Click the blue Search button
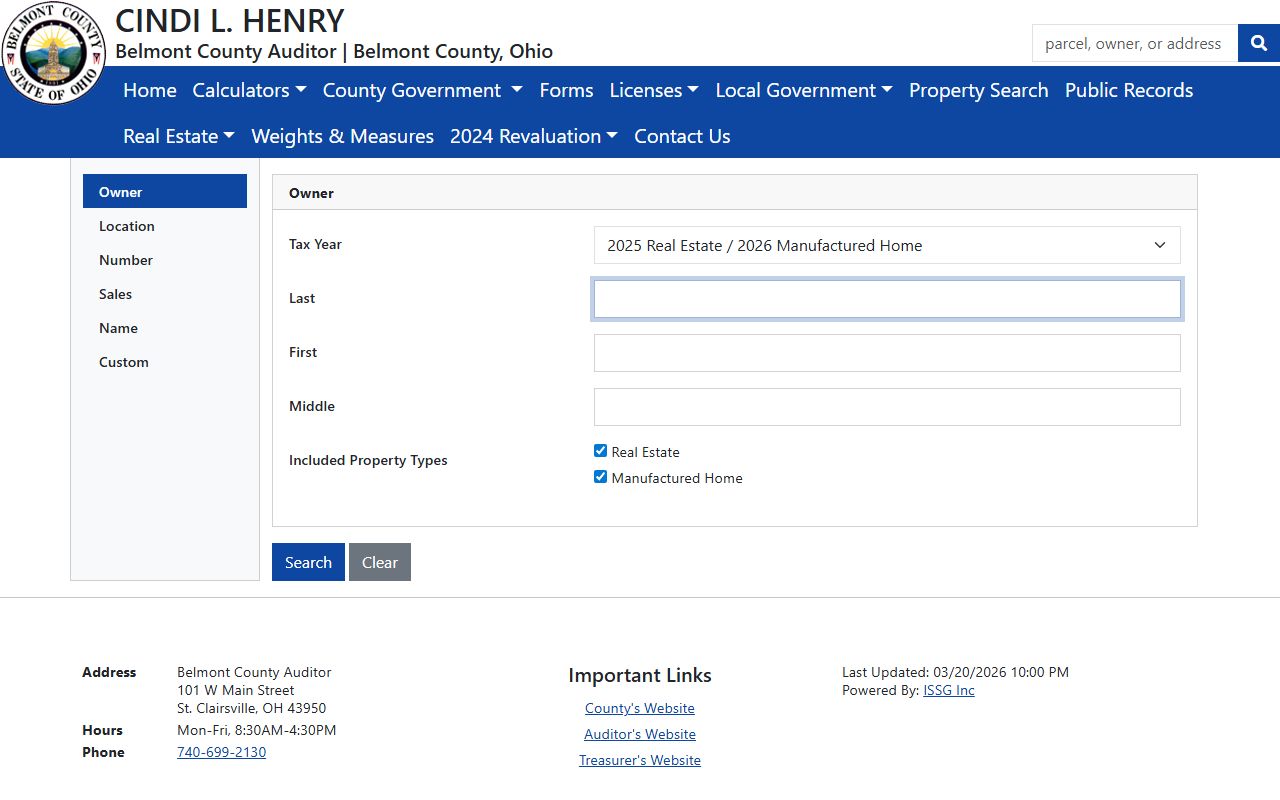The height and width of the screenshot is (800, 1280). [x=308, y=562]
